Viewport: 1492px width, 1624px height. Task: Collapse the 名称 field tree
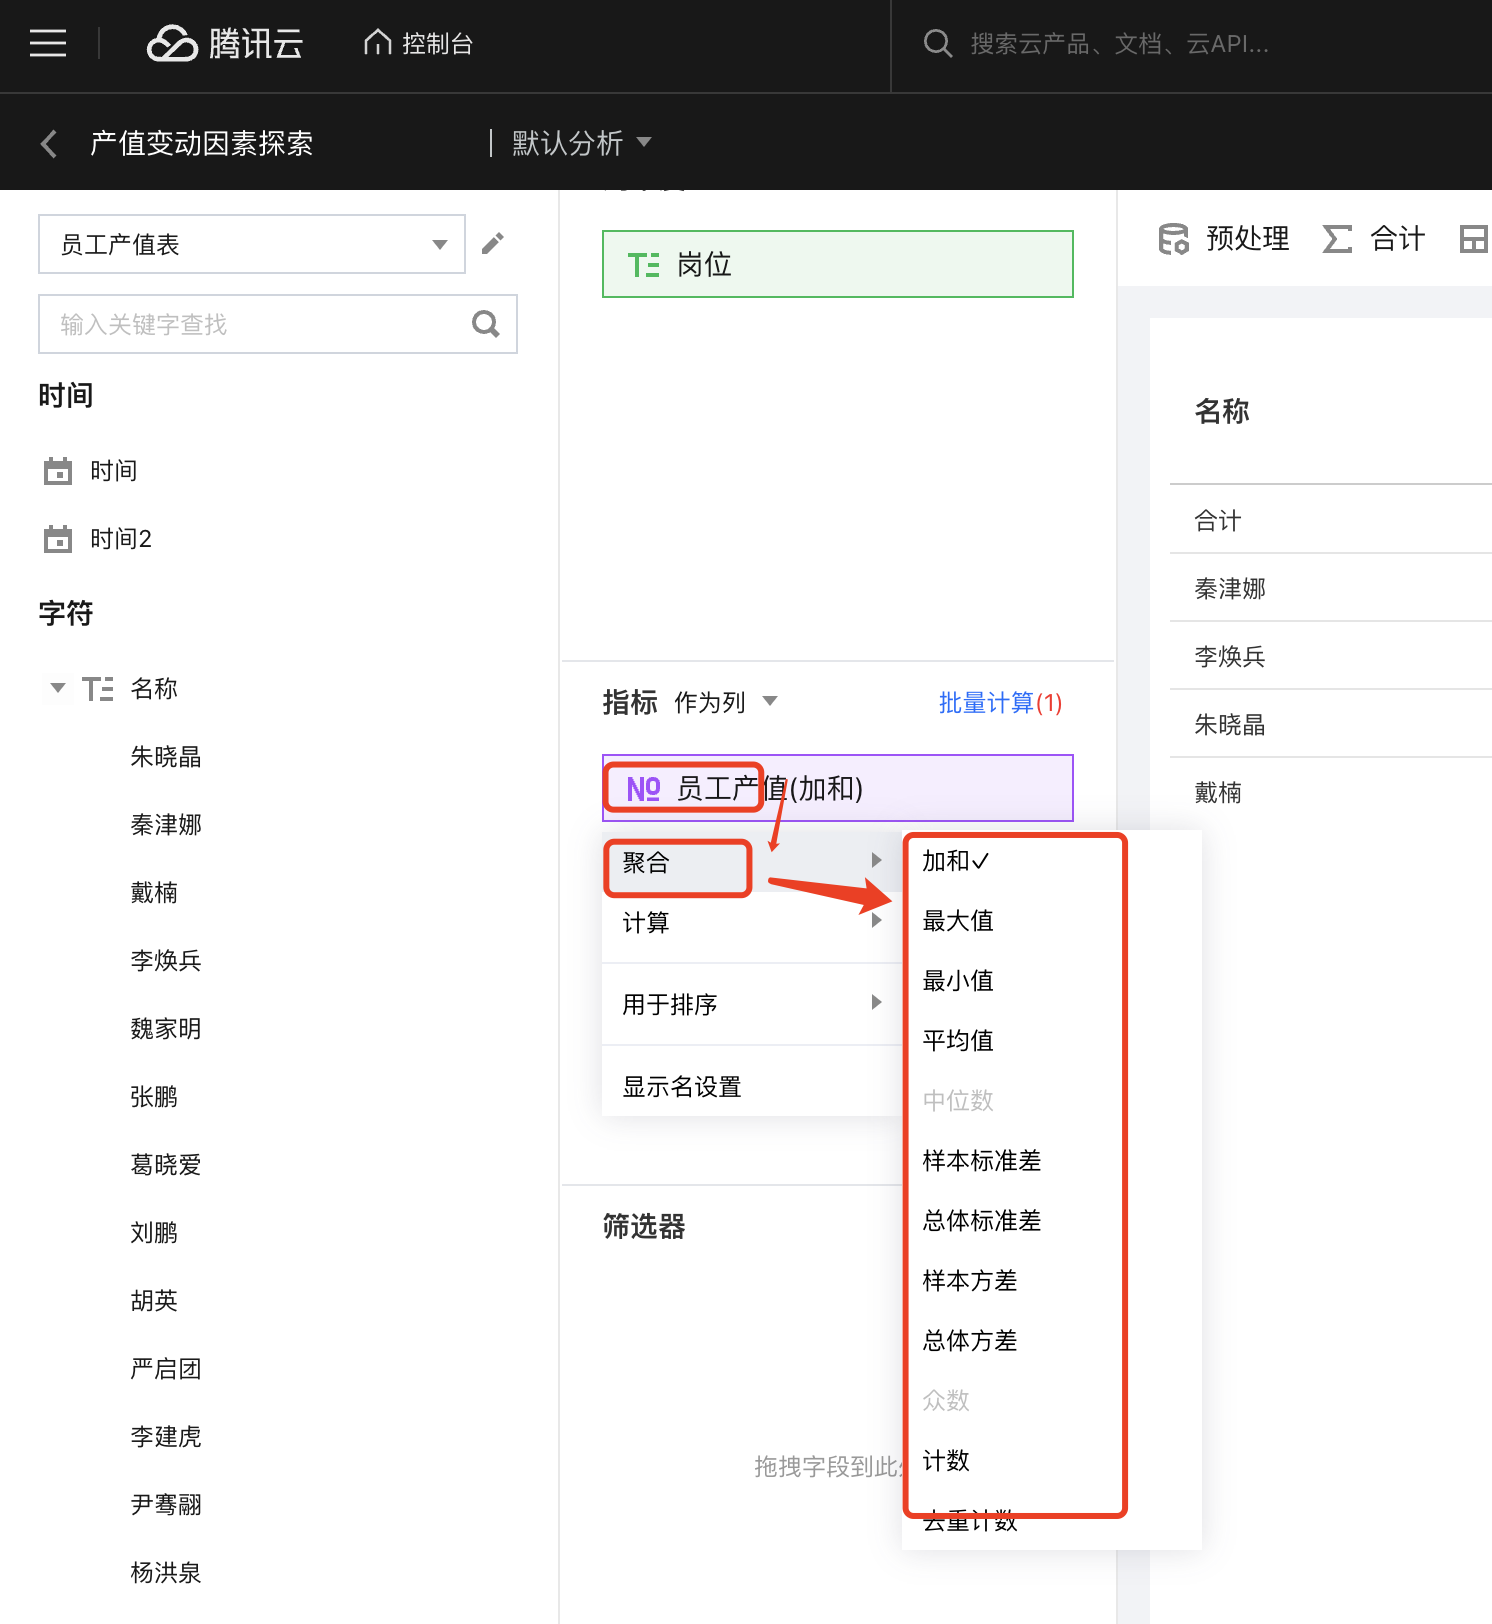coord(58,688)
